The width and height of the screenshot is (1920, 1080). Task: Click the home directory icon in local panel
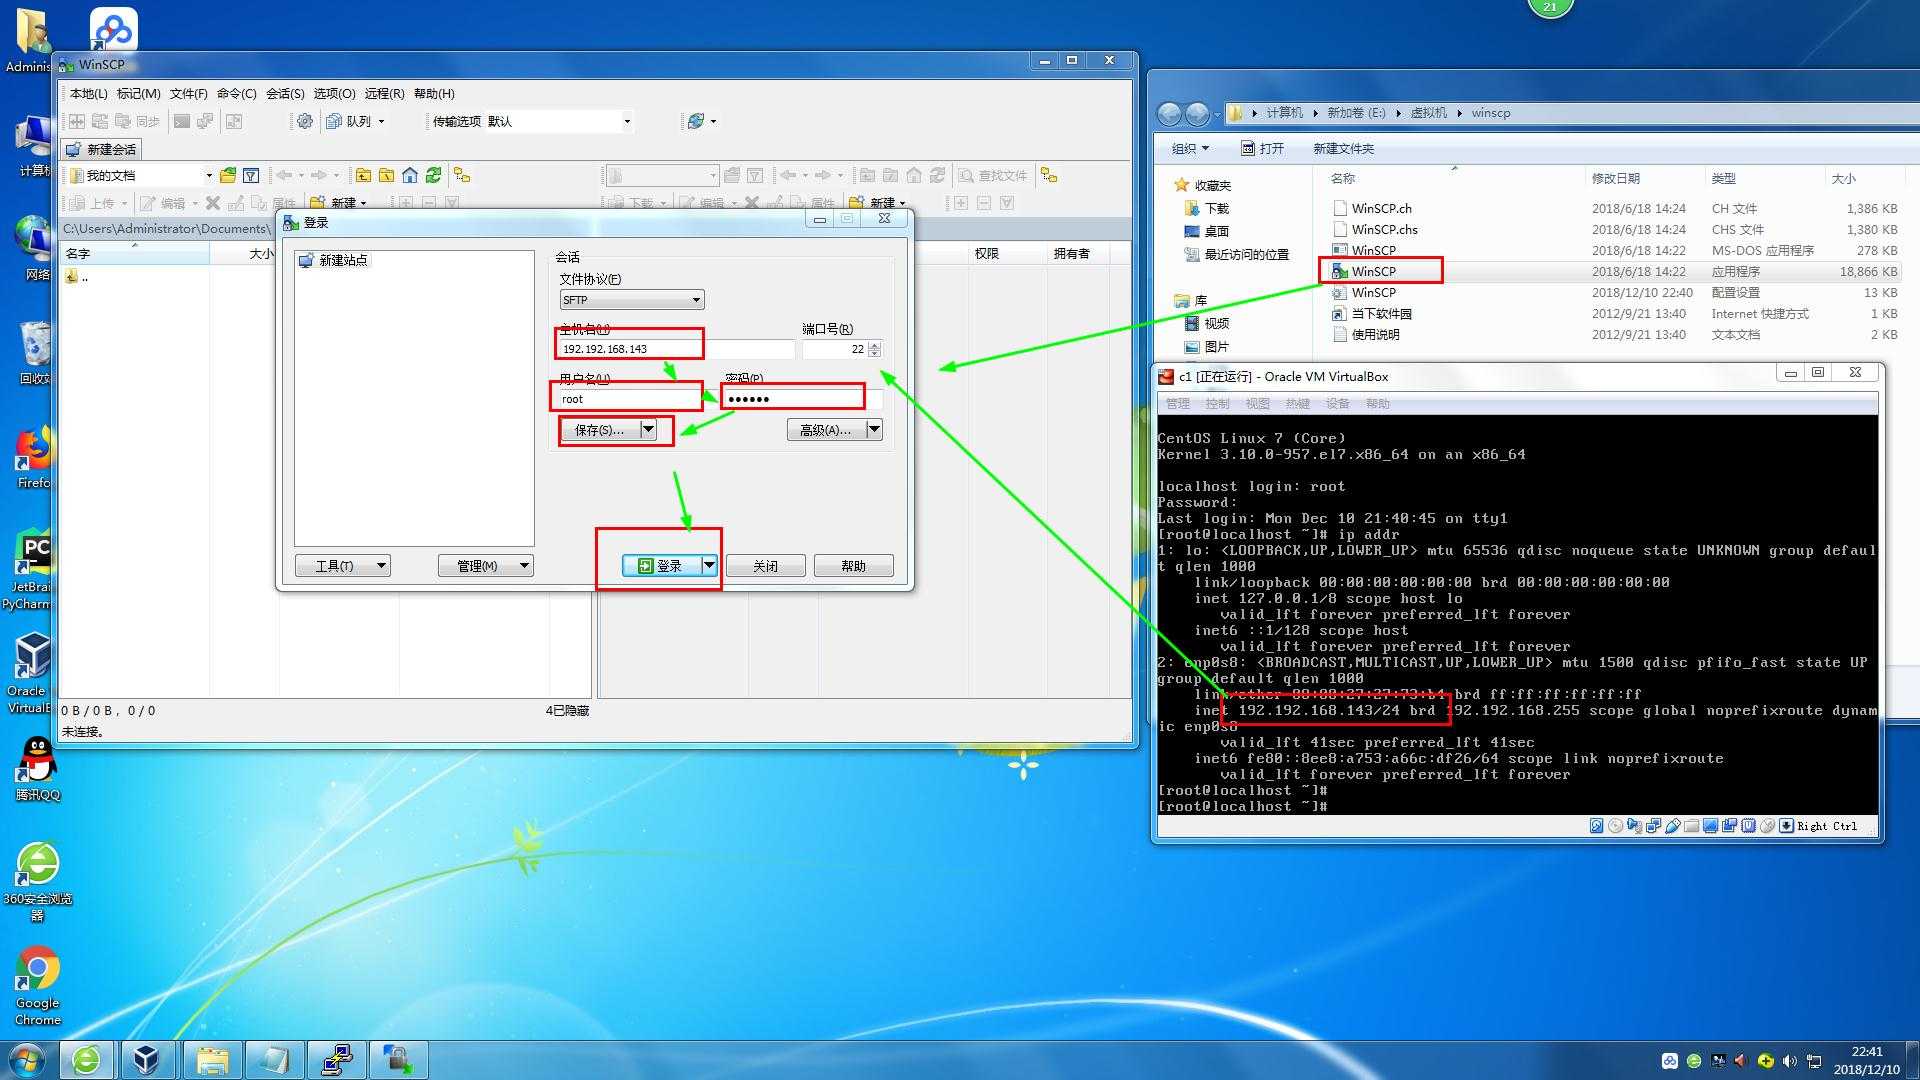[x=410, y=175]
